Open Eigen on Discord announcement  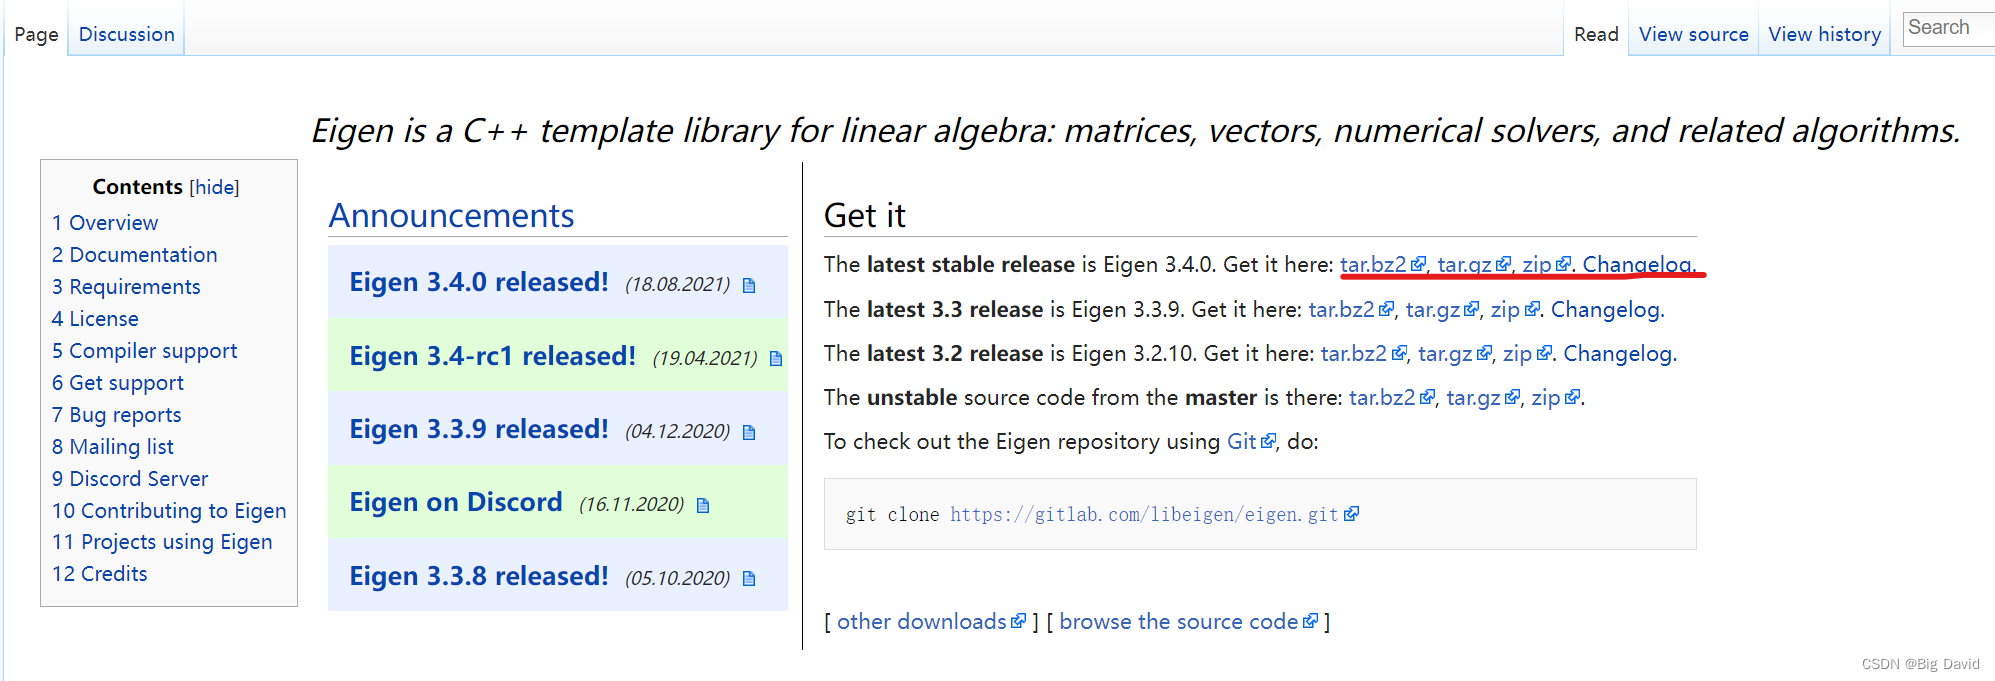point(456,502)
